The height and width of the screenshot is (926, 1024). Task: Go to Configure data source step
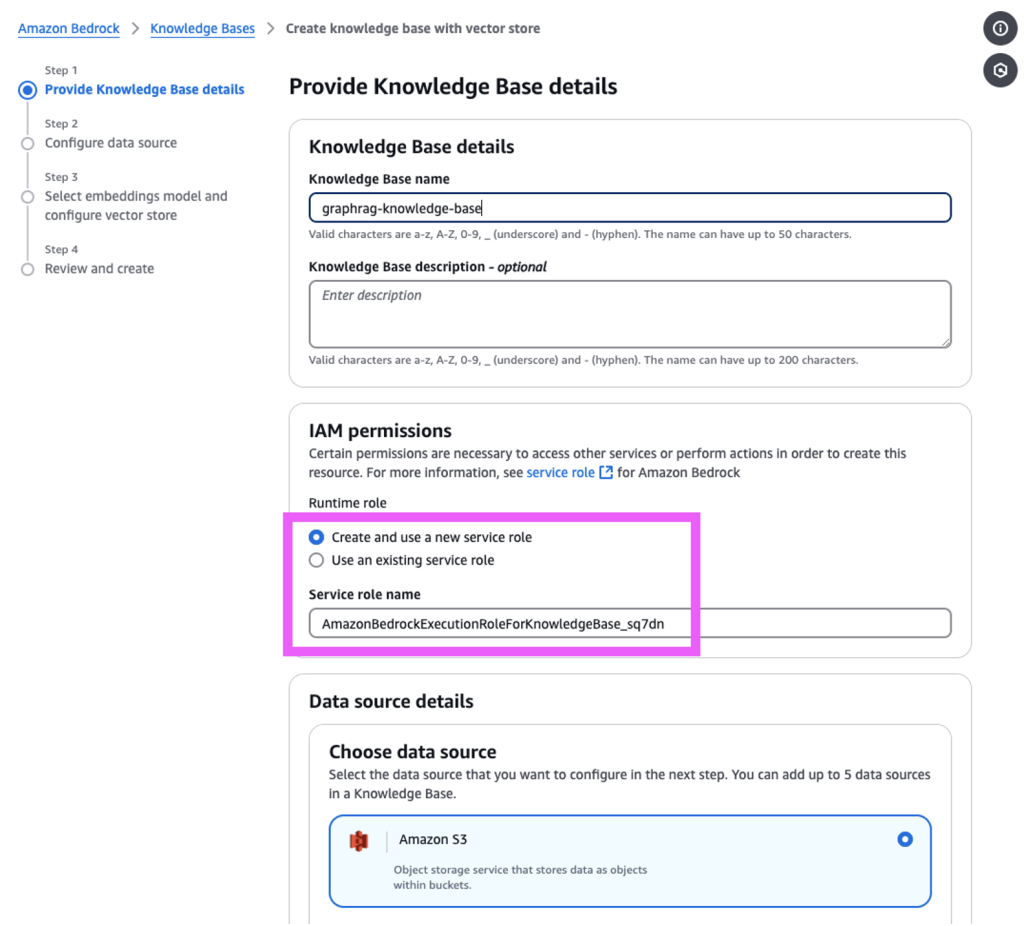(x=110, y=143)
